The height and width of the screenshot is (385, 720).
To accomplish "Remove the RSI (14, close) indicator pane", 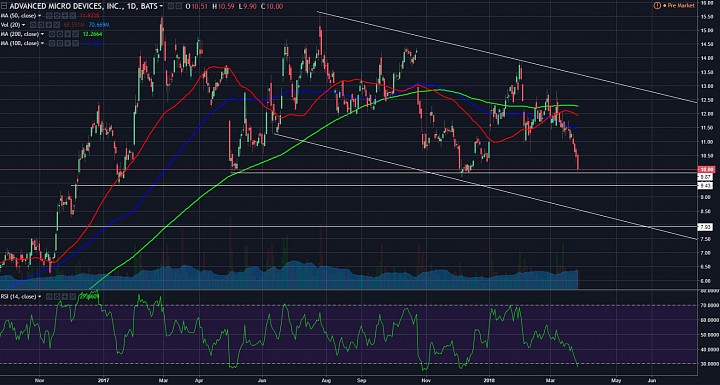I will [73, 297].
